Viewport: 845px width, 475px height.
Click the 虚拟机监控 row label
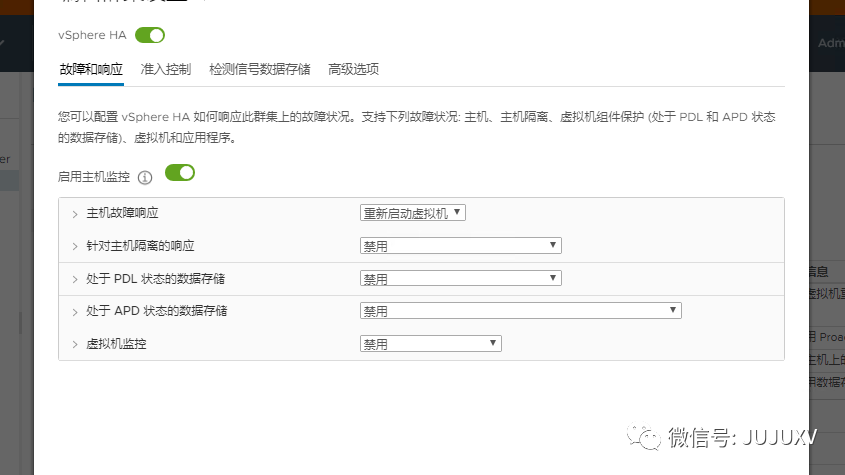117,344
